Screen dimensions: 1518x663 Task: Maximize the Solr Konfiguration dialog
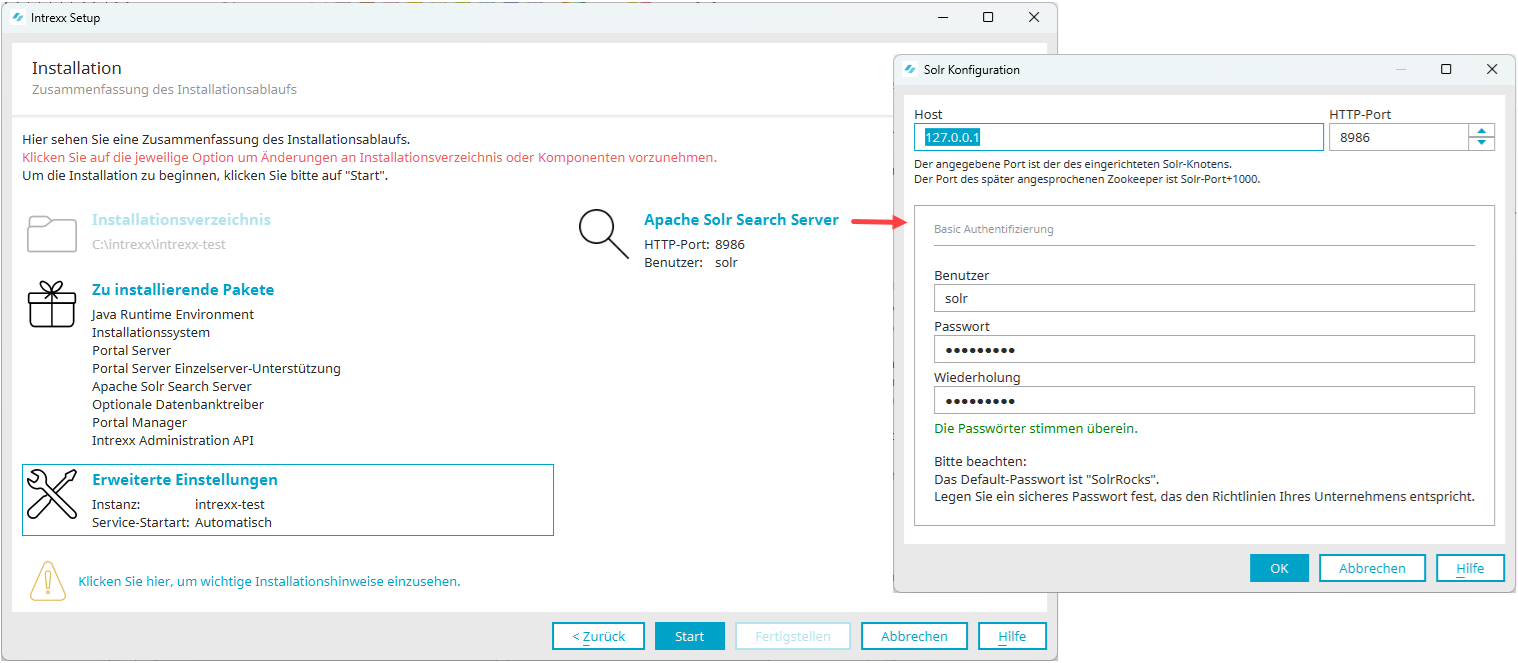click(1446, 70)
